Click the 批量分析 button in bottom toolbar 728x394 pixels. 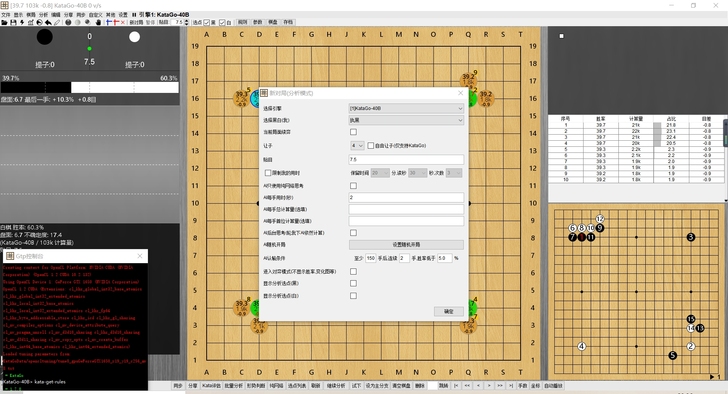pos(234,386)
